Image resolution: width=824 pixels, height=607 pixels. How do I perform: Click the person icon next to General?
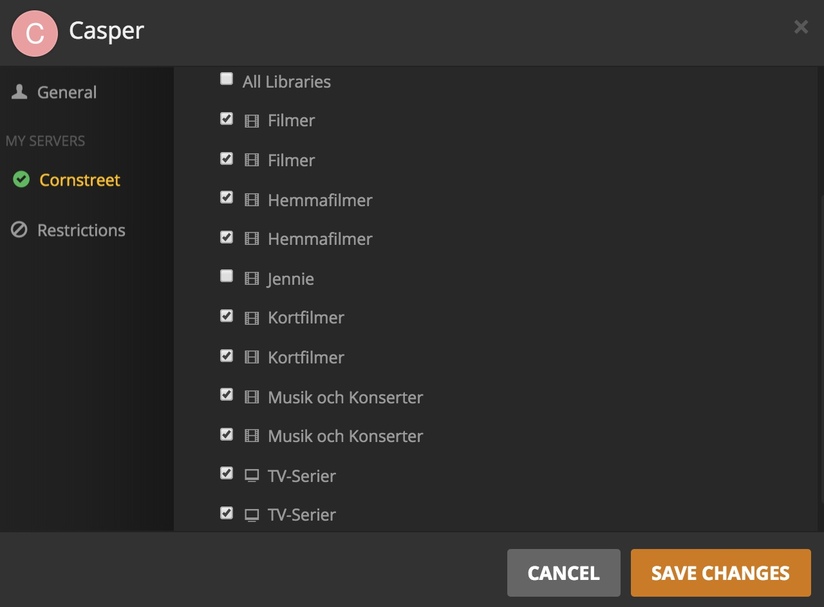pyautogui.click(x=19, y=92)
